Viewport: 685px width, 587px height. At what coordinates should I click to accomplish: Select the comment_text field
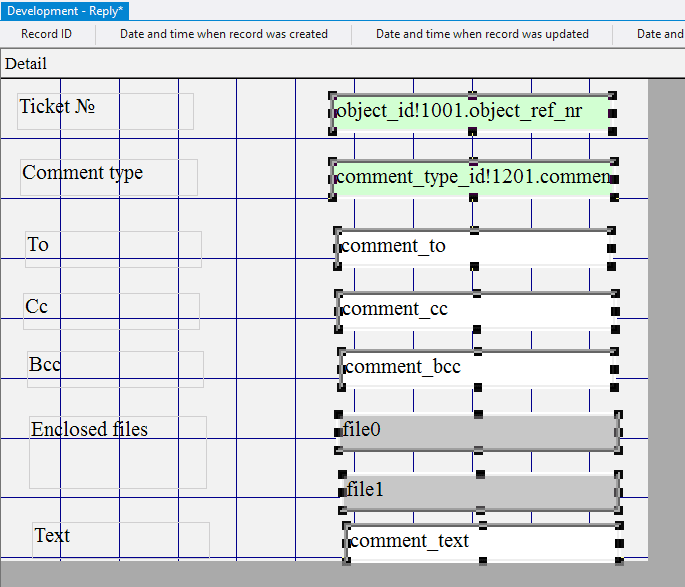point(481,541)
